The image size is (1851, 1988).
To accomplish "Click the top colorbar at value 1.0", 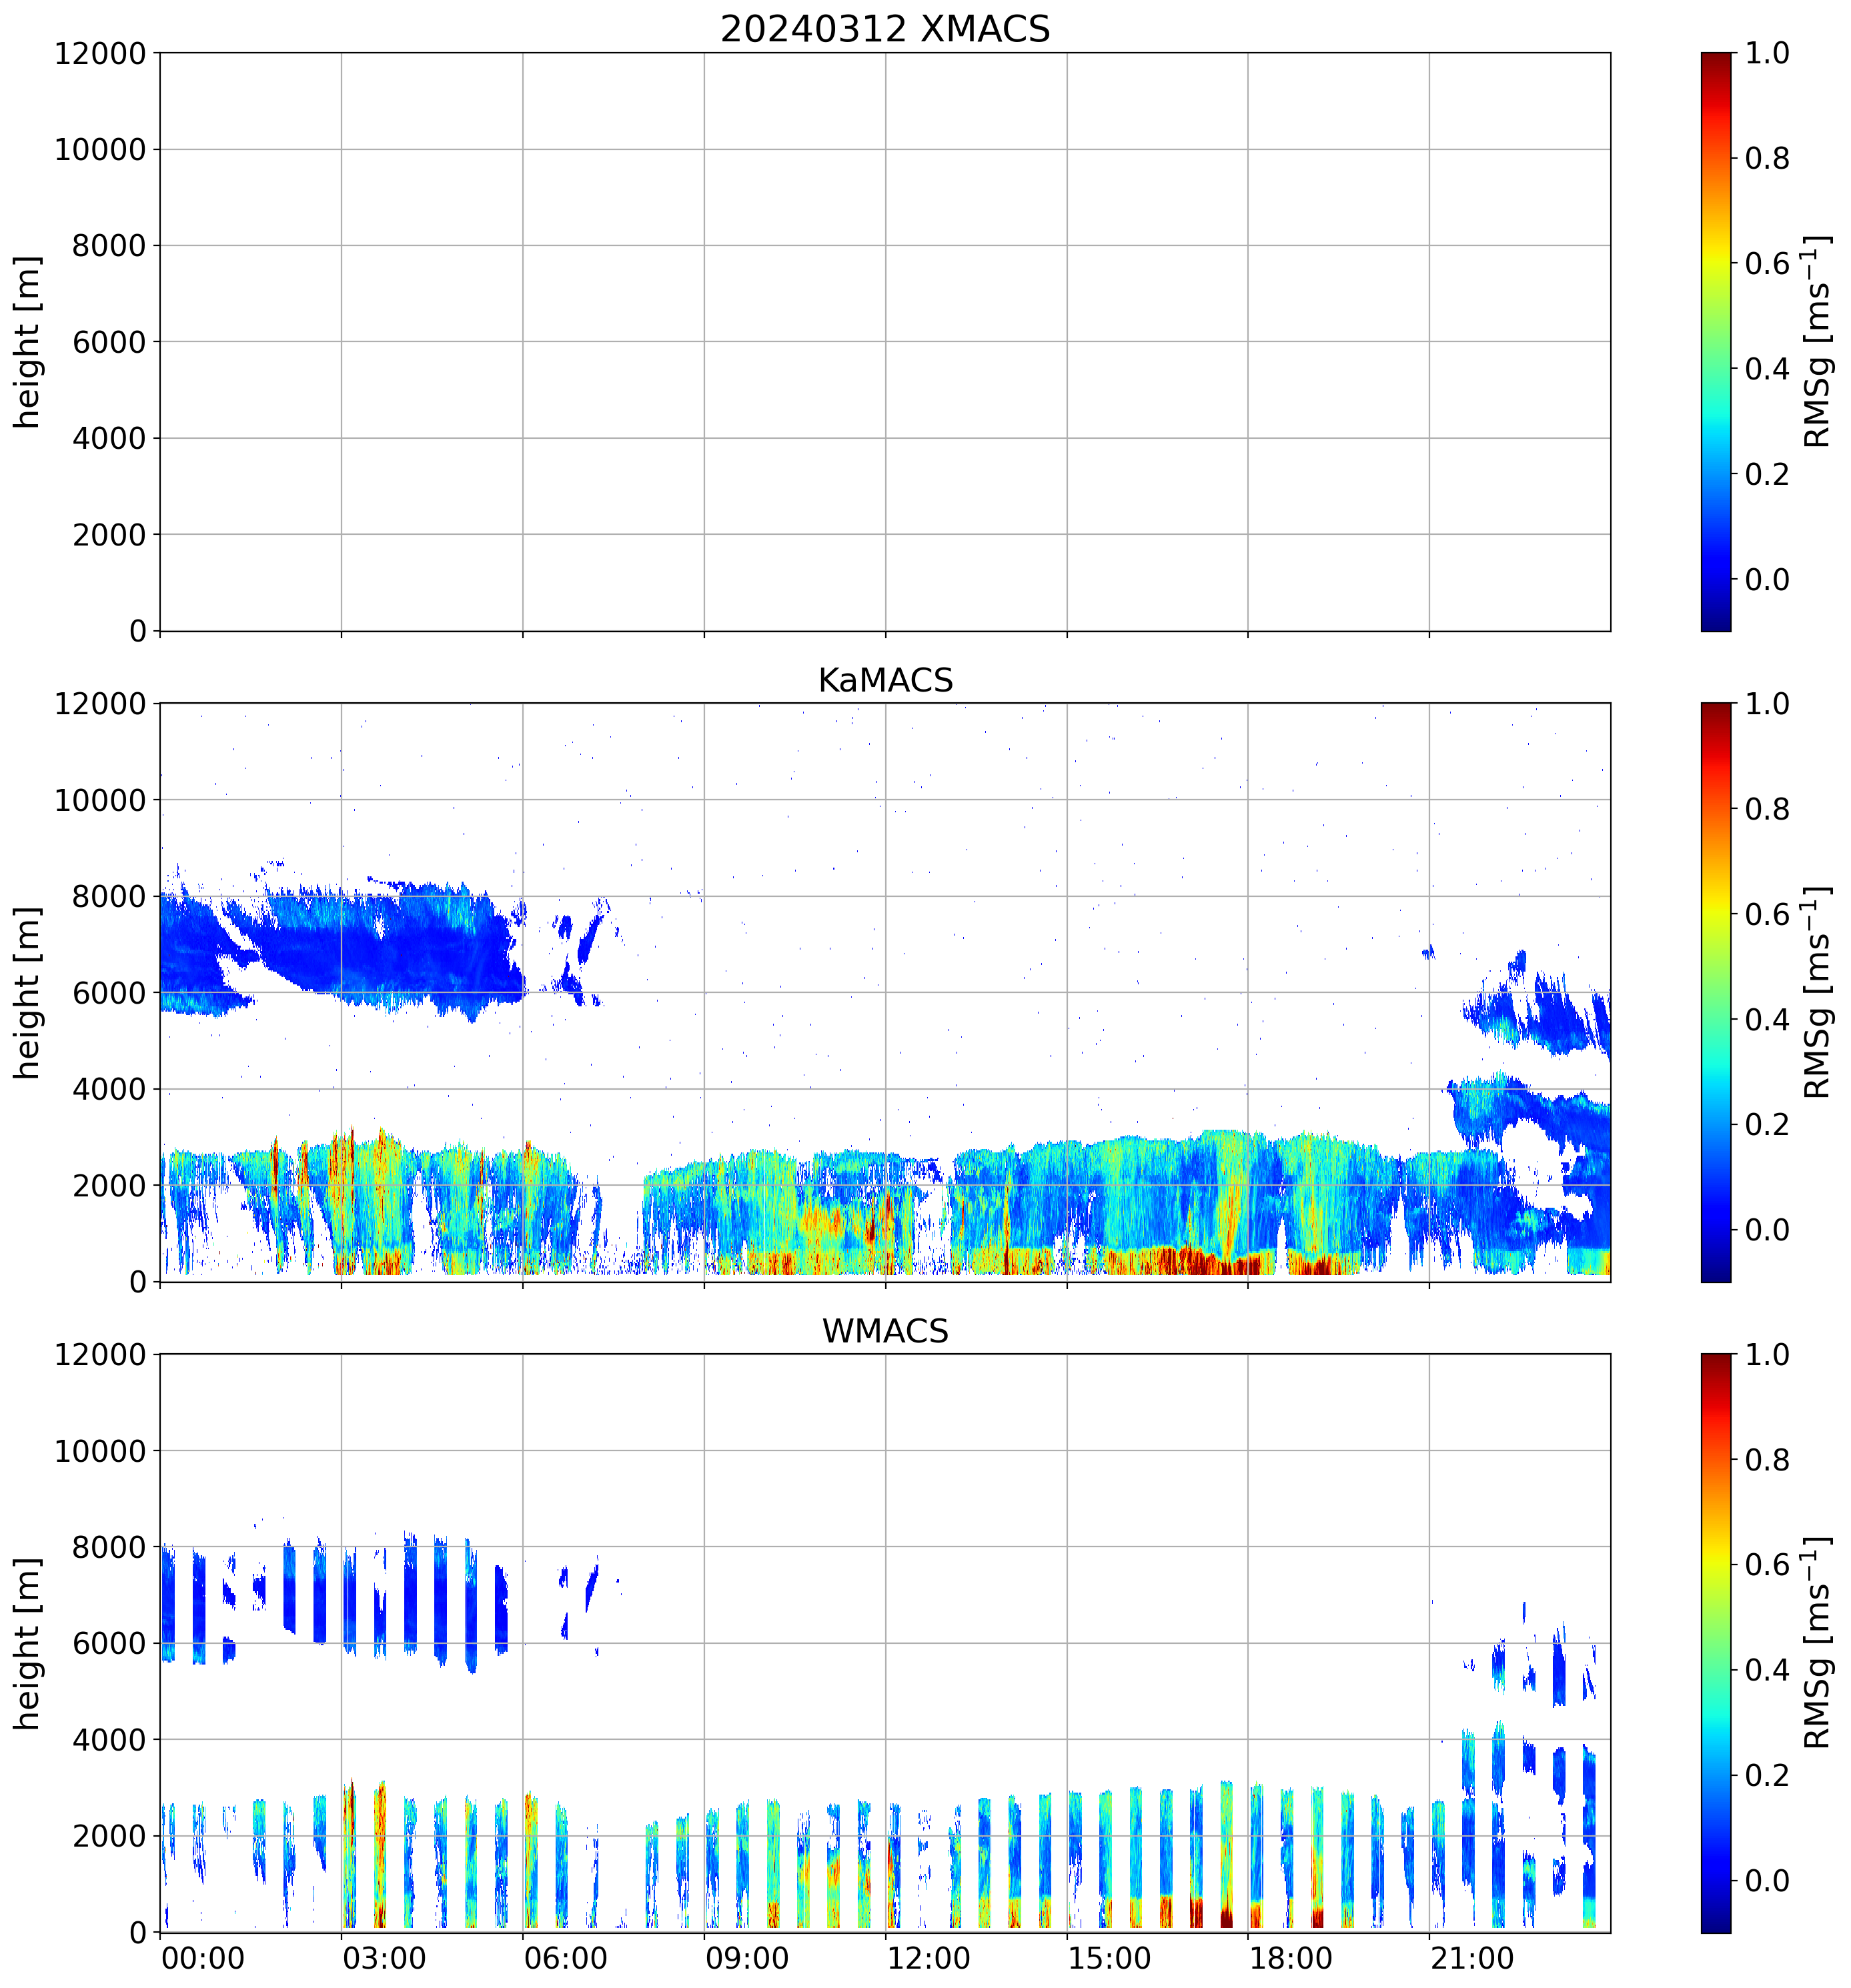I will 1715,55.
